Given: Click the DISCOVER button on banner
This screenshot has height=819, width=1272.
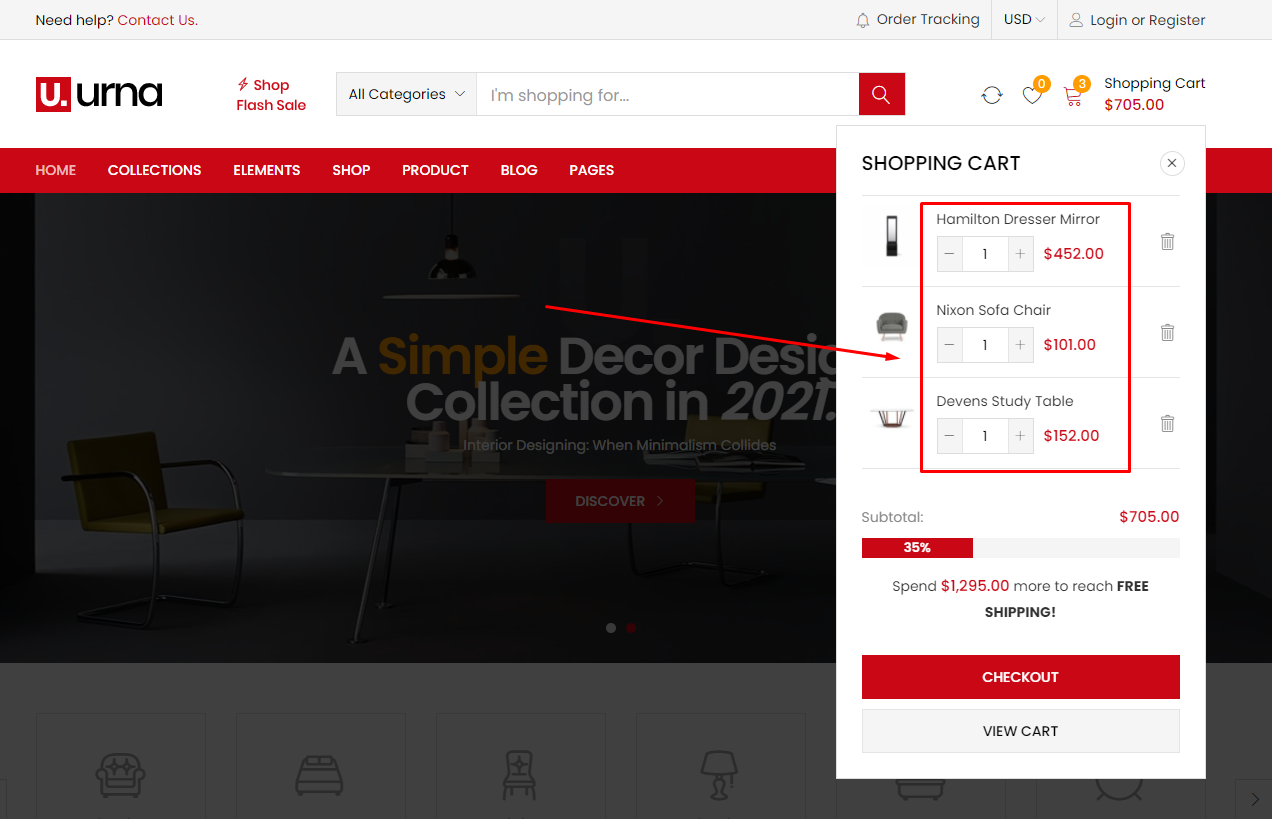Looking at the screenshot, I should (620, 501).
